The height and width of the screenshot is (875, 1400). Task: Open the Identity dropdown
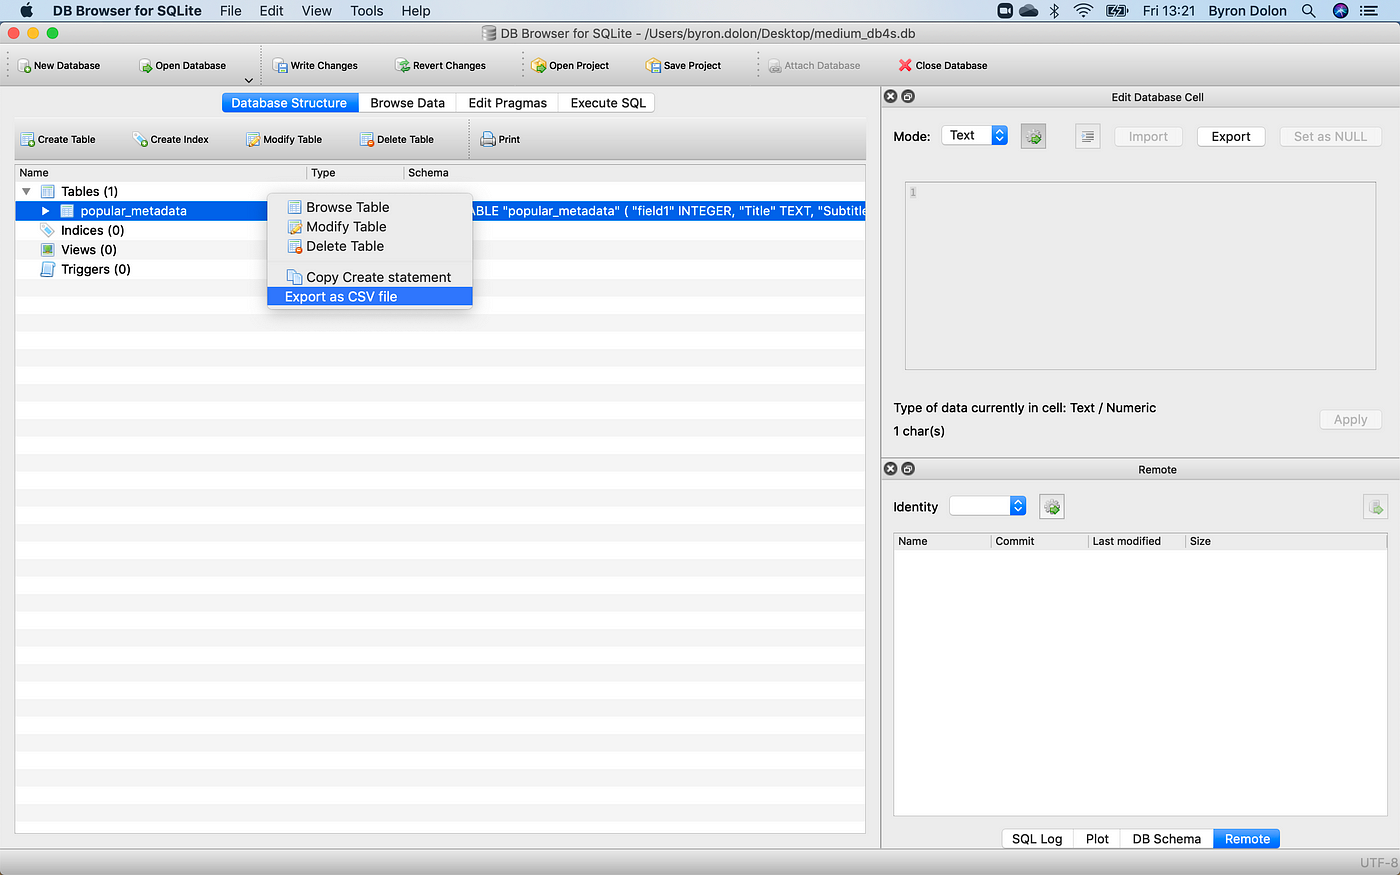988,506
